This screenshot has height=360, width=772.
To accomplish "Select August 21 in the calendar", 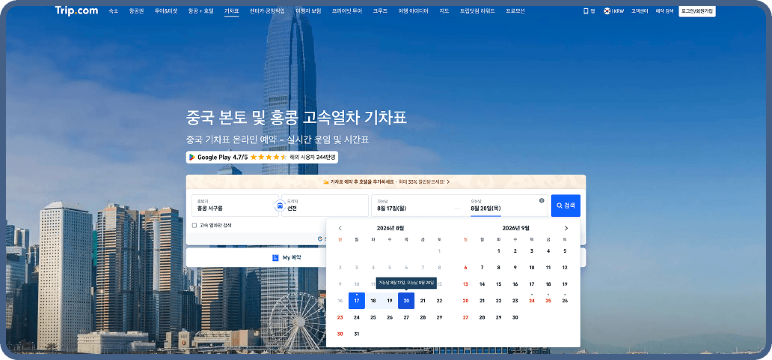I will click(x=422, y=300).
